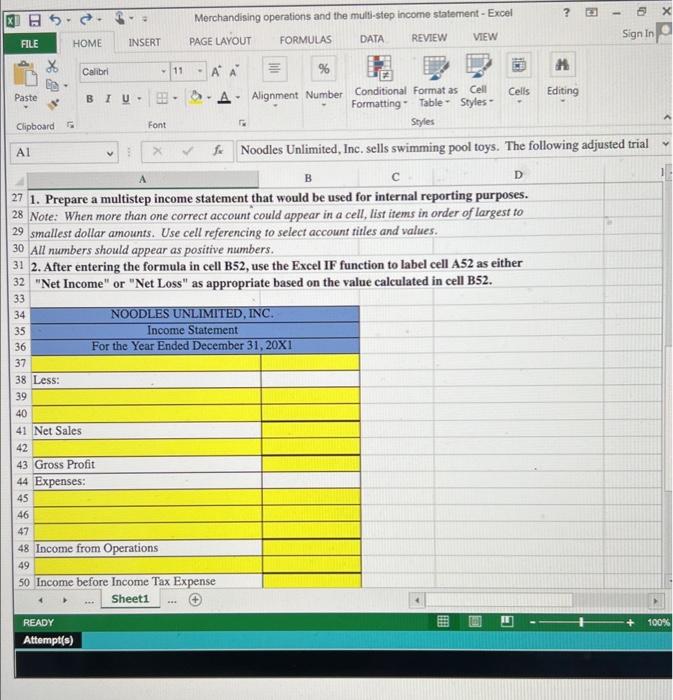Apply the yellow Fill Color bucket
This screenshot has height=700, width=673.
(x=195, y=97)
